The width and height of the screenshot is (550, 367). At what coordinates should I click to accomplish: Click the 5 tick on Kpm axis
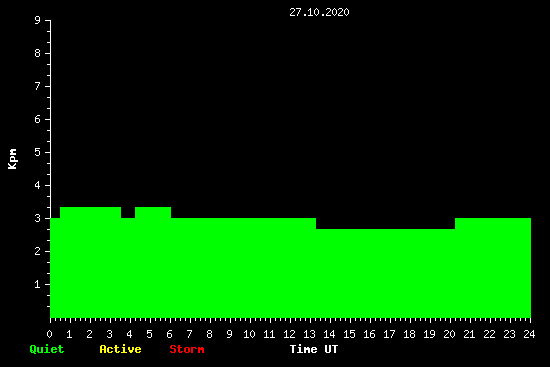[x=38, y=152]
